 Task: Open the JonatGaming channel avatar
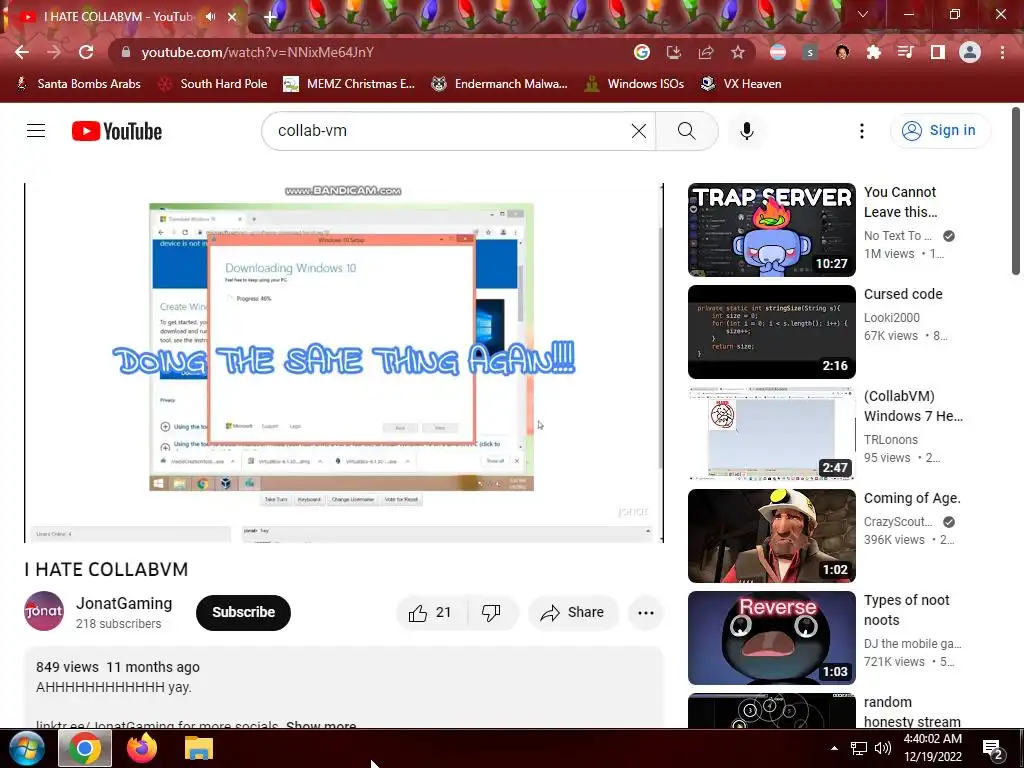pyautogui.click(x=44, y=611)
